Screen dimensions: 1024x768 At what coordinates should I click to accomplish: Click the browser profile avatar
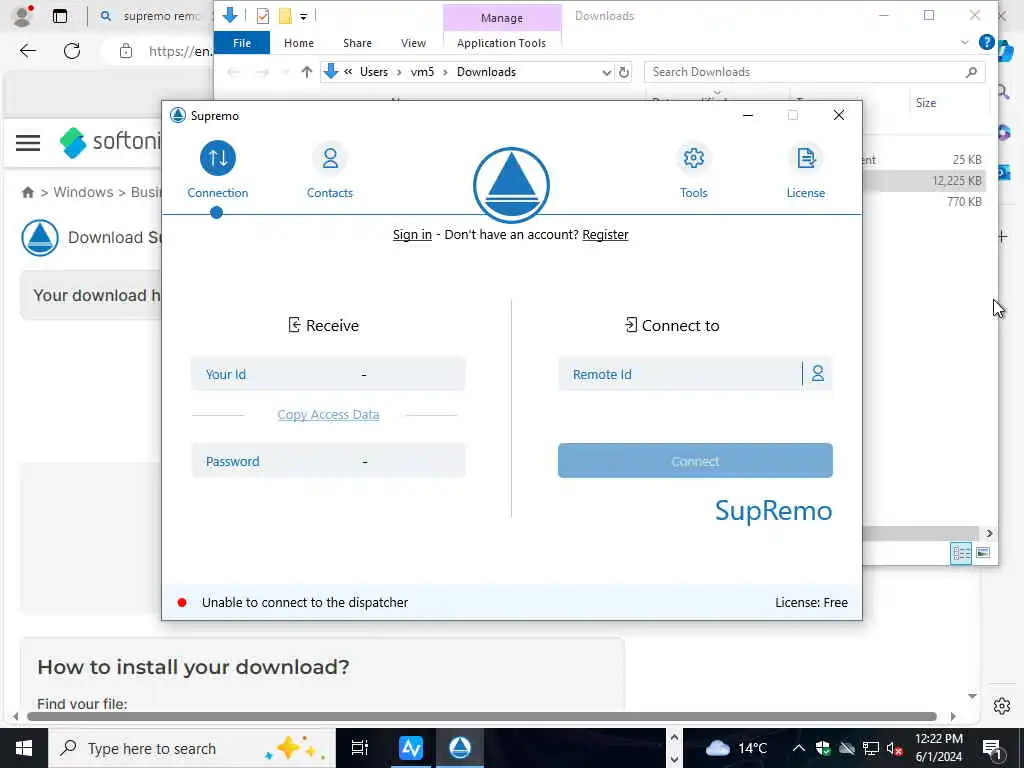(24, 16)
